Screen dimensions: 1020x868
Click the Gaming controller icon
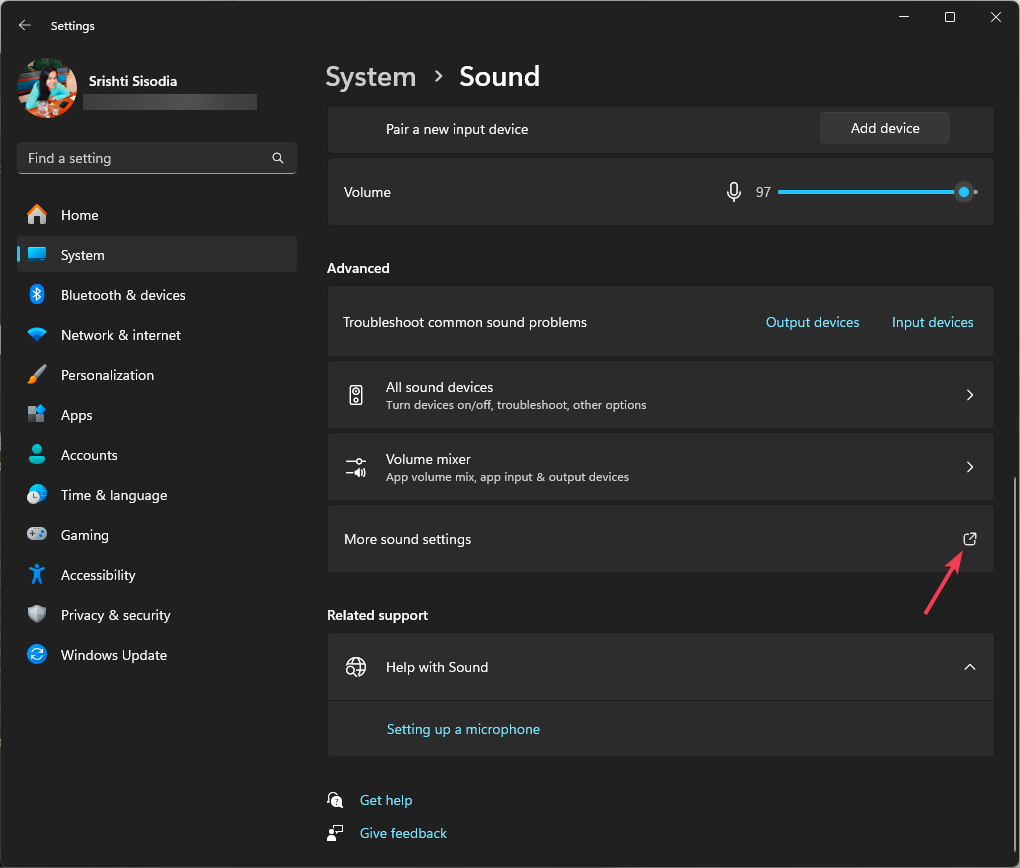coord(37,534)
